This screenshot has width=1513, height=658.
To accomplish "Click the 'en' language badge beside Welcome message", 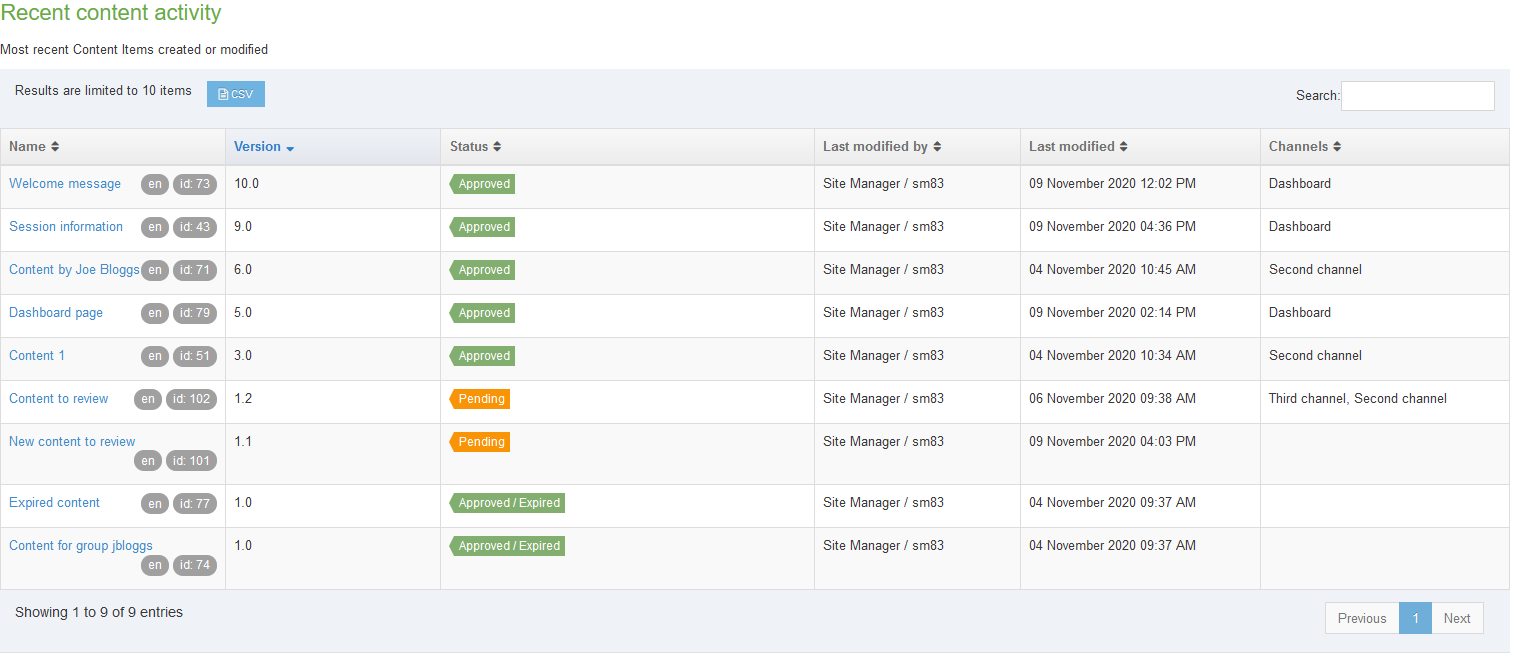I will coord(155,184).
